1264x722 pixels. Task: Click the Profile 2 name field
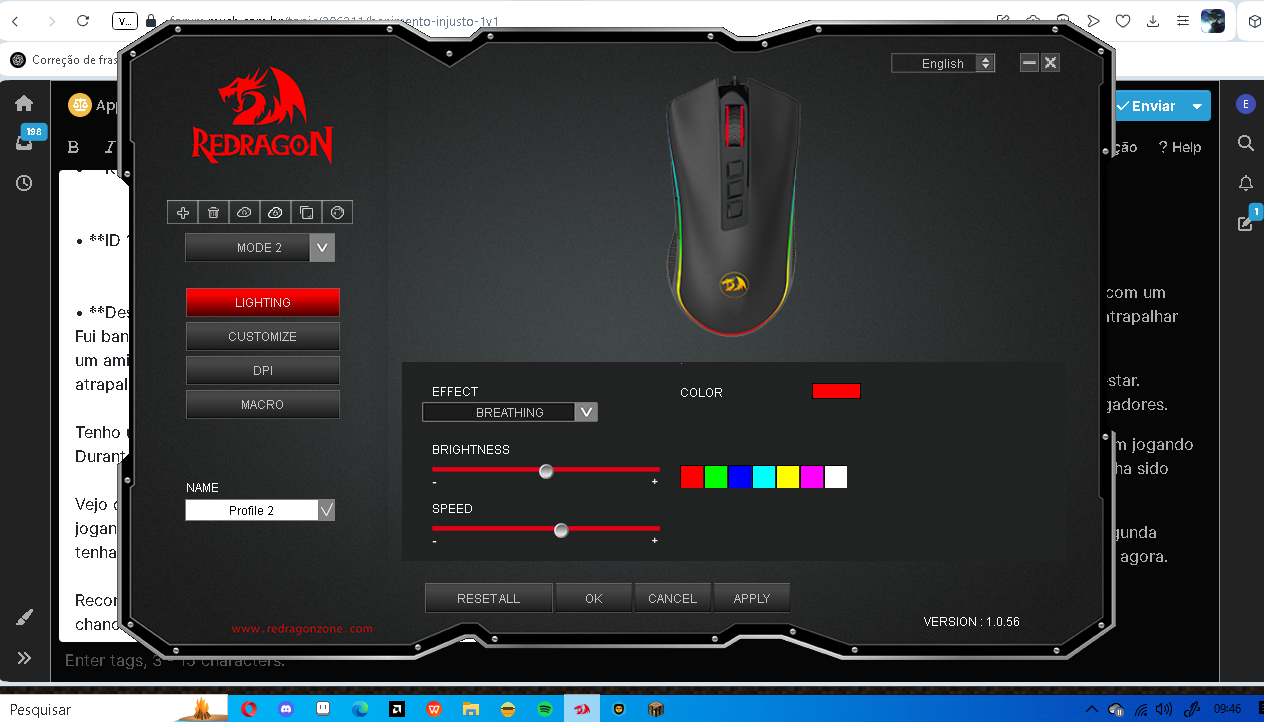[x=251, y=510]
